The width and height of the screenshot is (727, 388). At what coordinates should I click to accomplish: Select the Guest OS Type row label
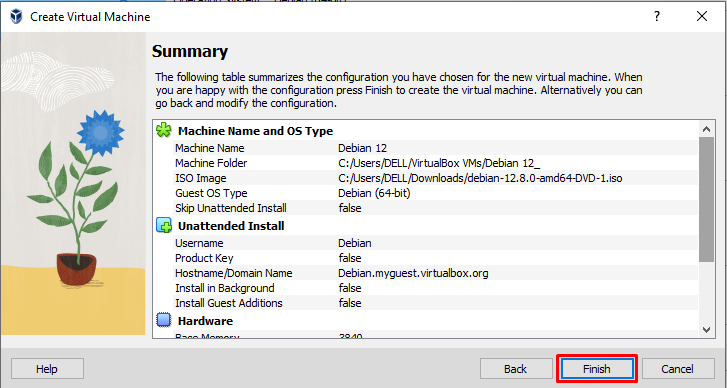tap(211, 193)
